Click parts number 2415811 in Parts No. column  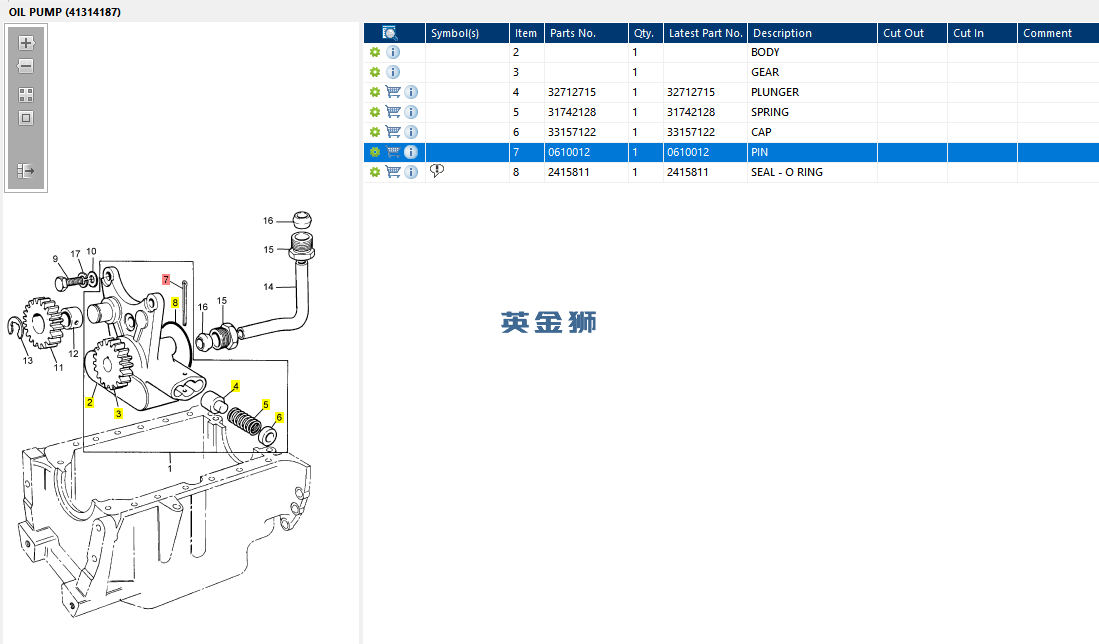click(568, 172)
